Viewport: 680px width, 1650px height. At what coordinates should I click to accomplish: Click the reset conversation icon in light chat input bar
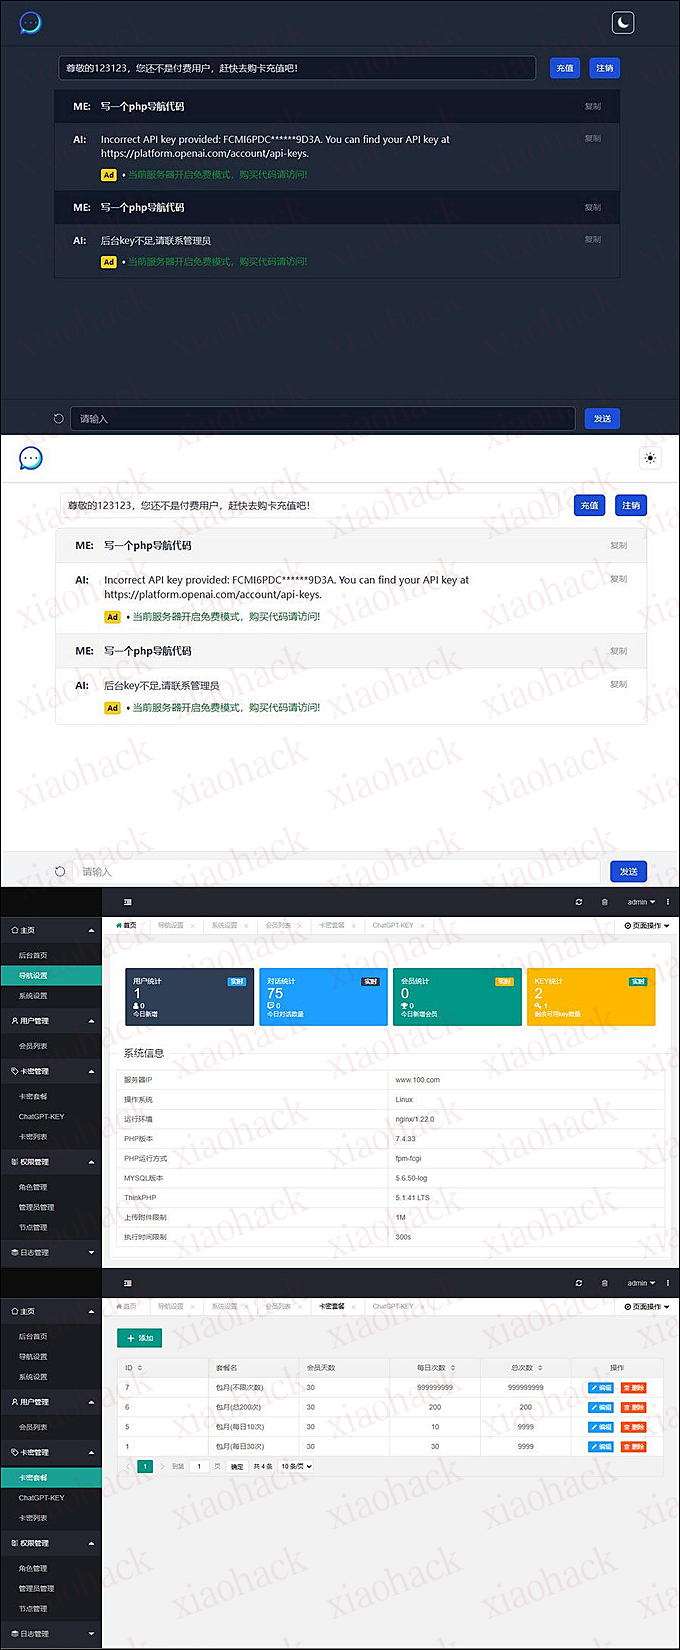coord(60,872)
